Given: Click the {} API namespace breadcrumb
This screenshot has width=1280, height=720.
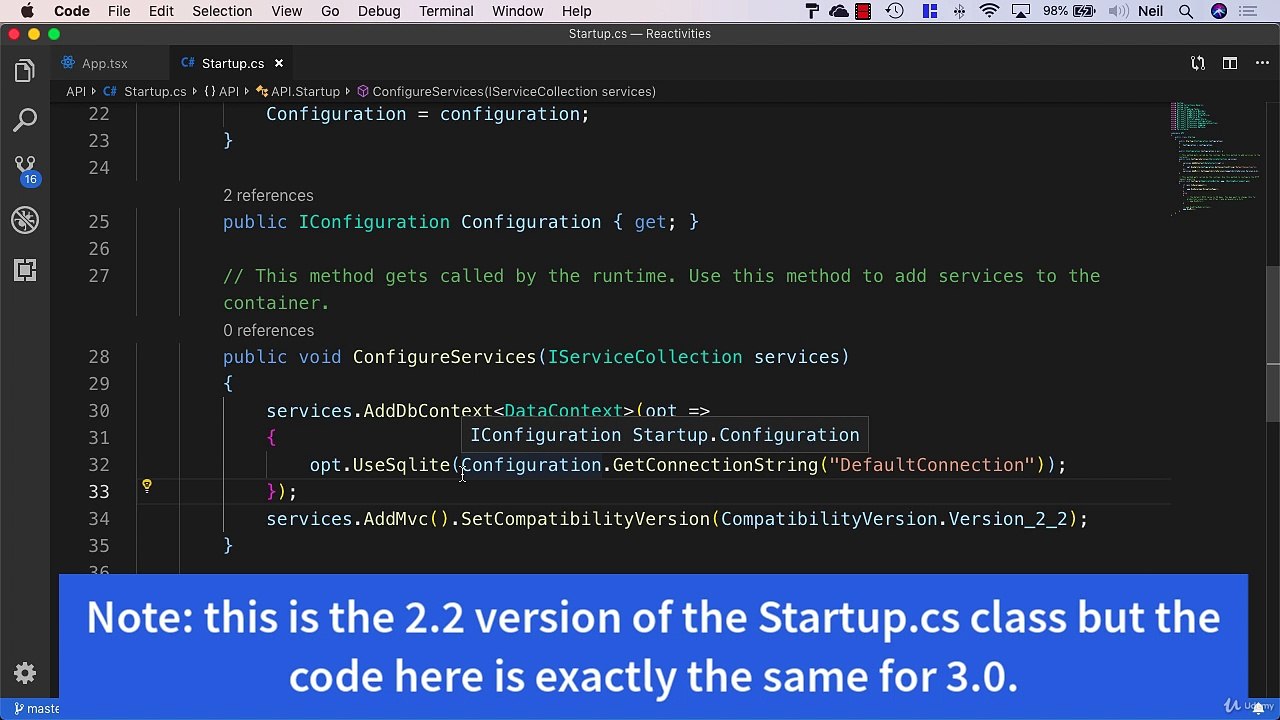Looking at the screenshot, I should [x=221, y=91].
